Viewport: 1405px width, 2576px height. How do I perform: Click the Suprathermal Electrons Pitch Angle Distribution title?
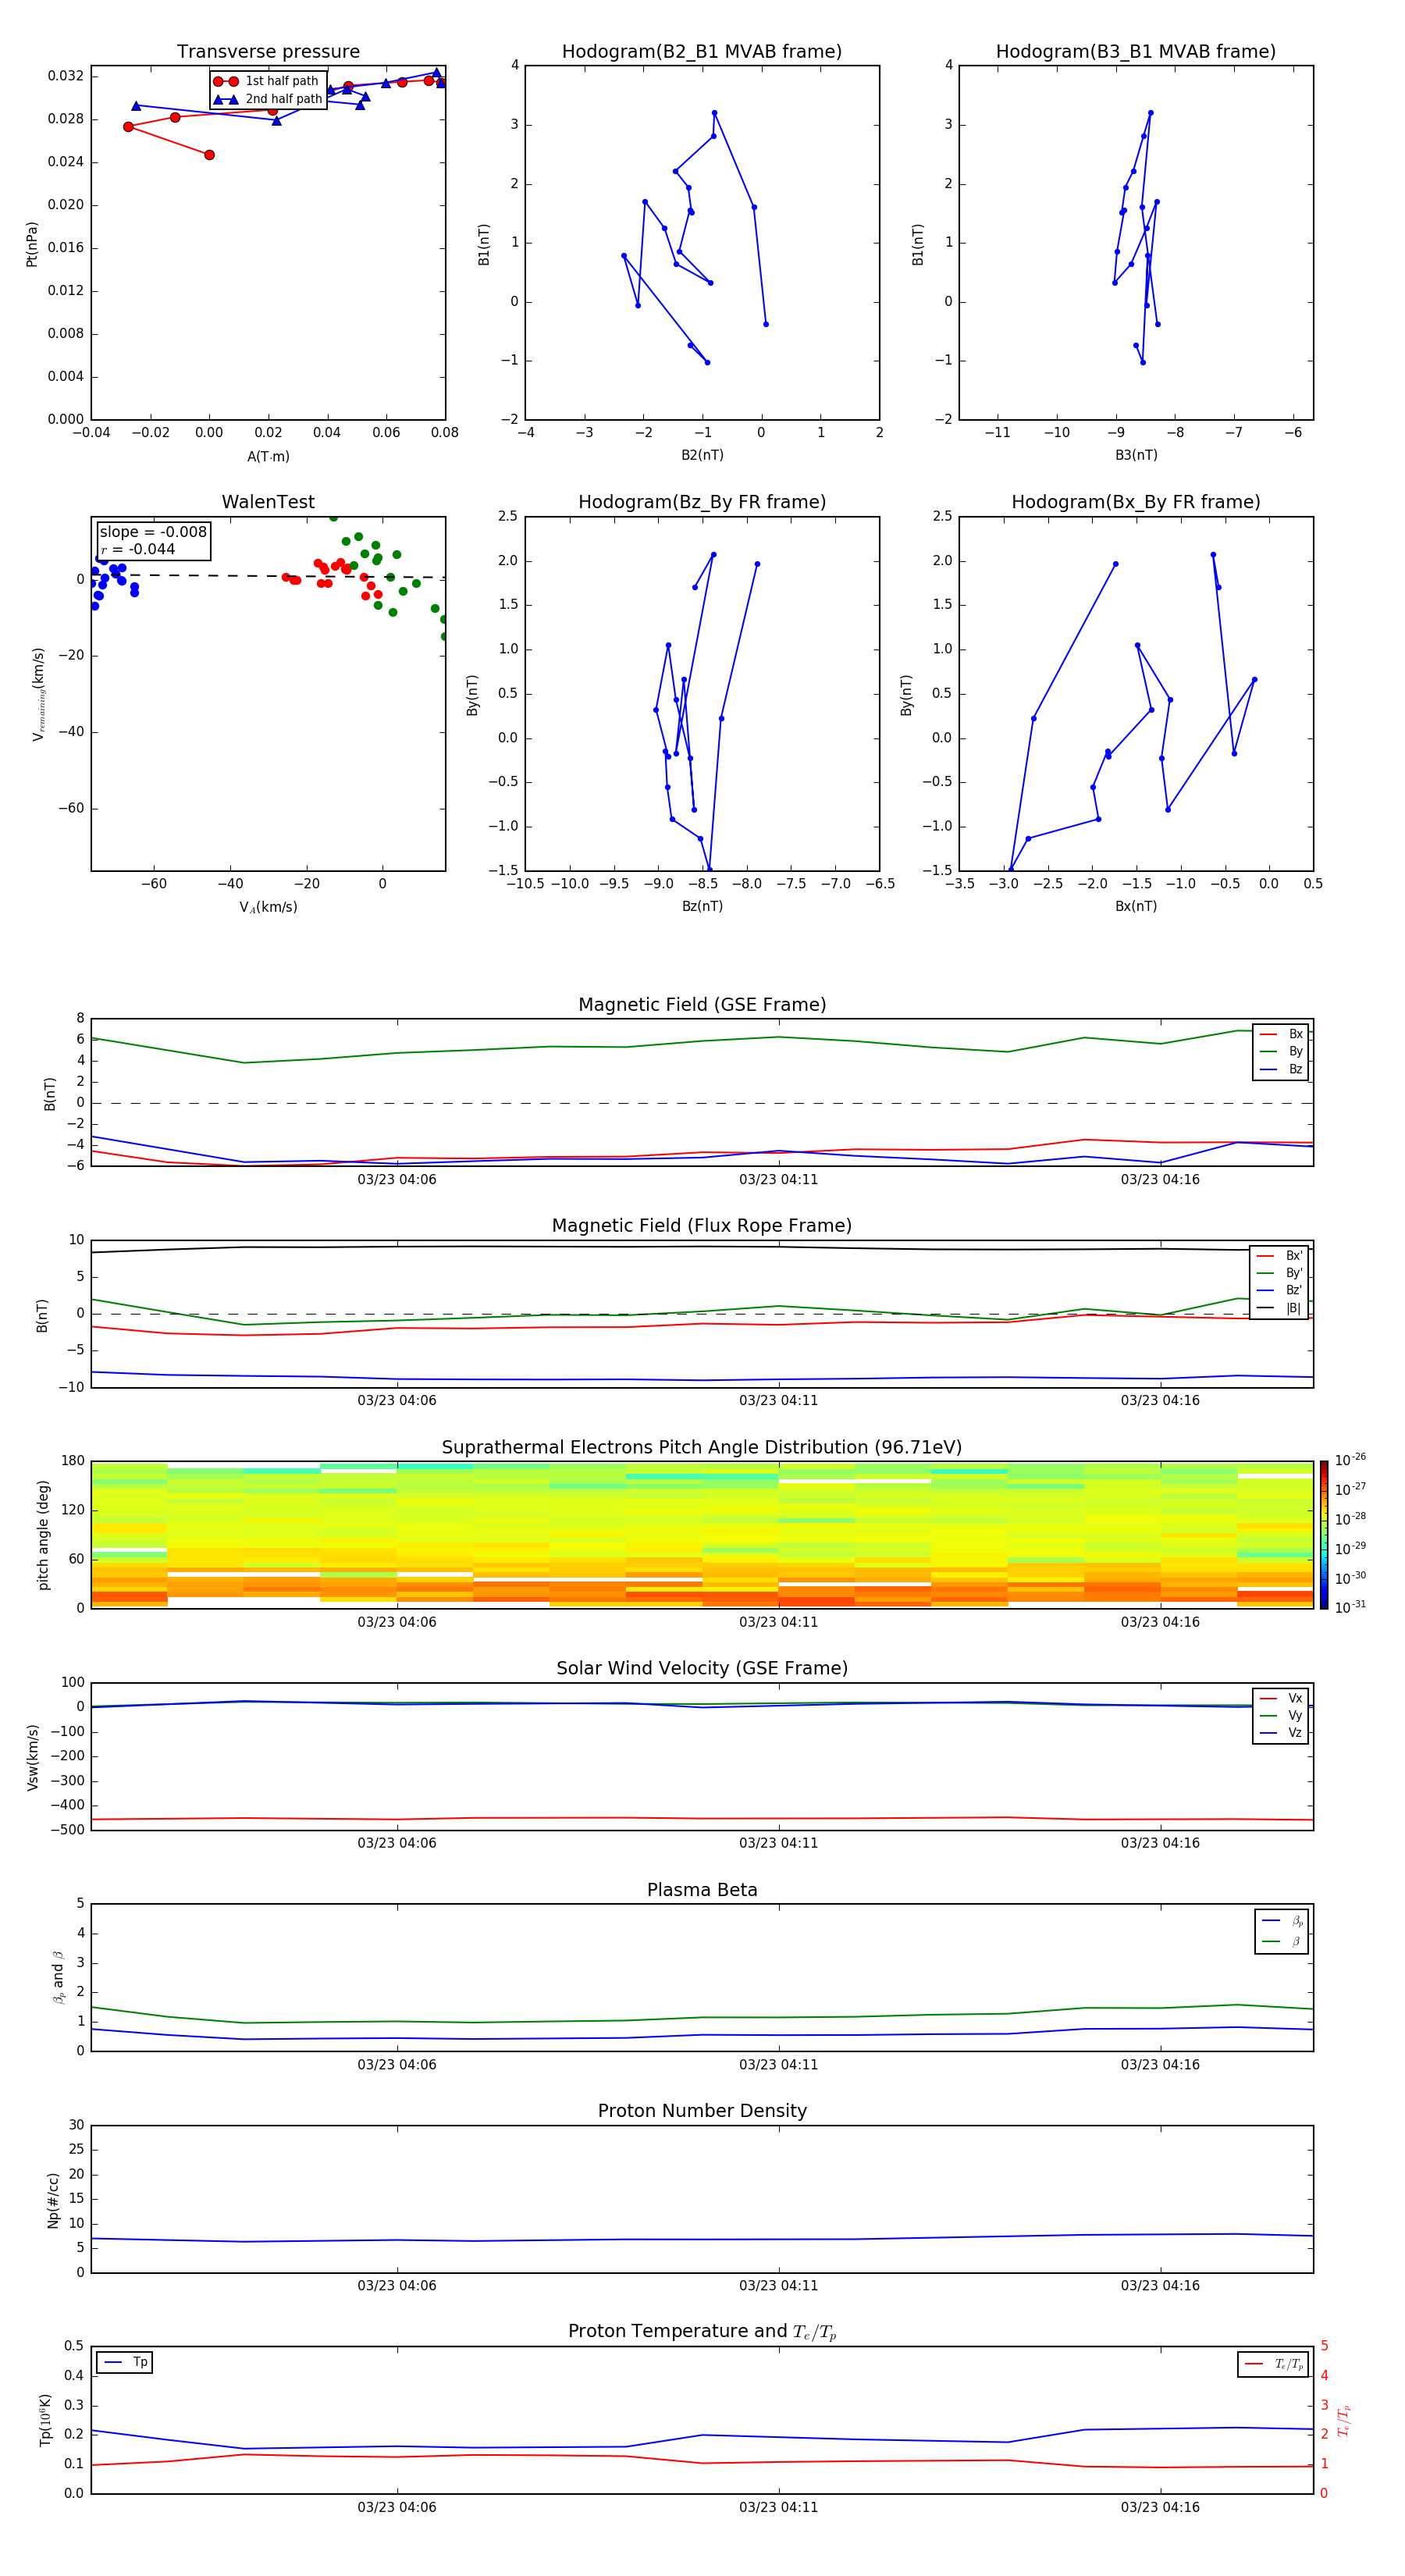coord(702,1448)
